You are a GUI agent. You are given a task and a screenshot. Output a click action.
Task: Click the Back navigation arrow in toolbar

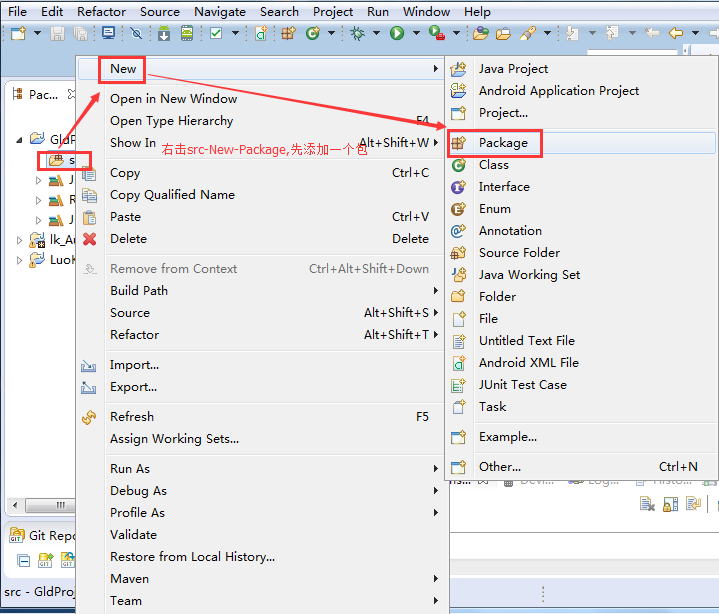tap(676, 33)
